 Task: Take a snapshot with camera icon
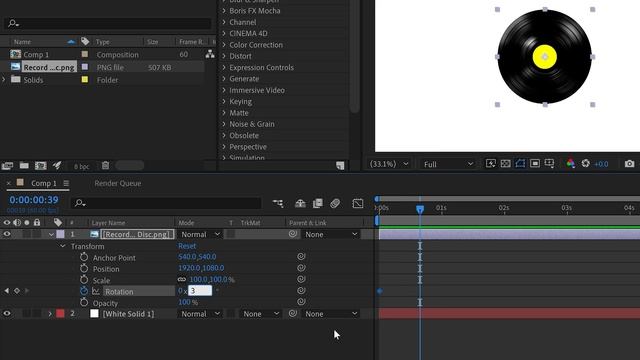(629, 164)
